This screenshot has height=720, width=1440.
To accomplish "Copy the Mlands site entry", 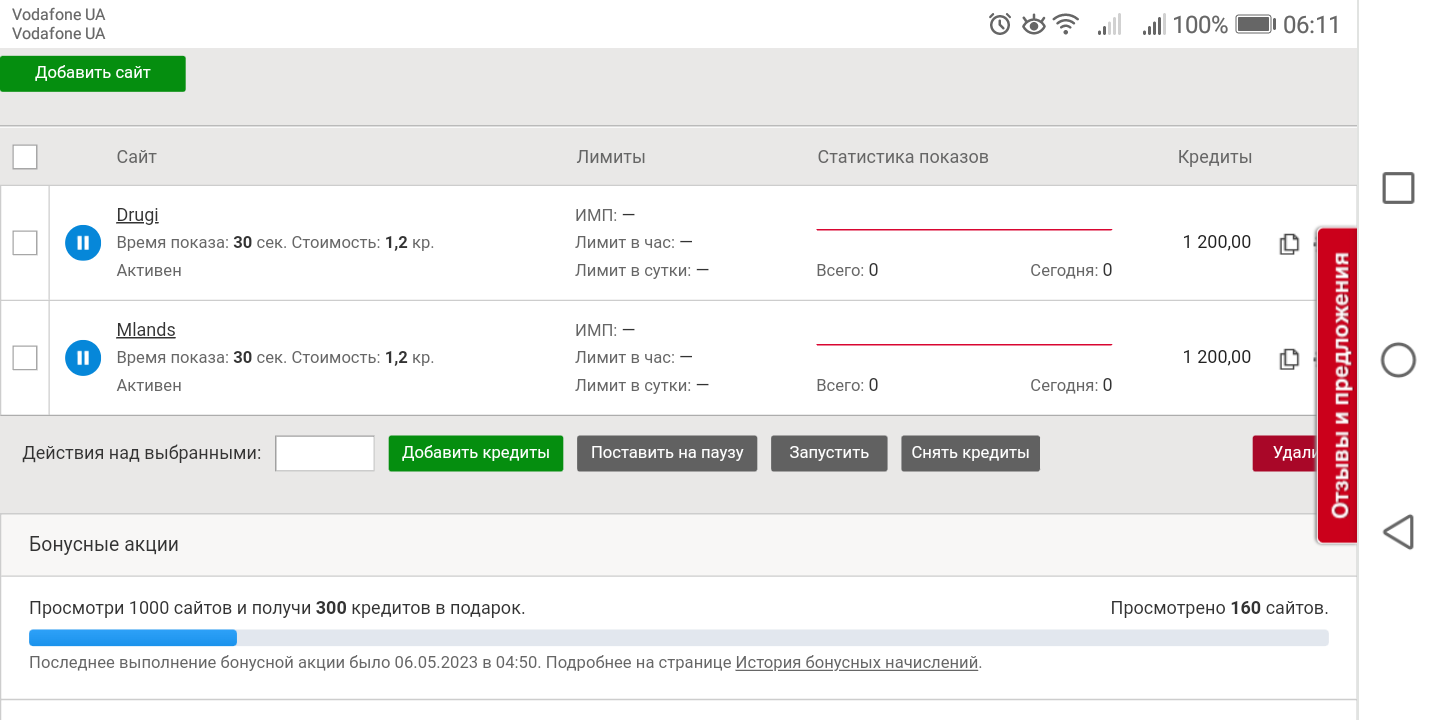I will click(x=1289, y=358).
